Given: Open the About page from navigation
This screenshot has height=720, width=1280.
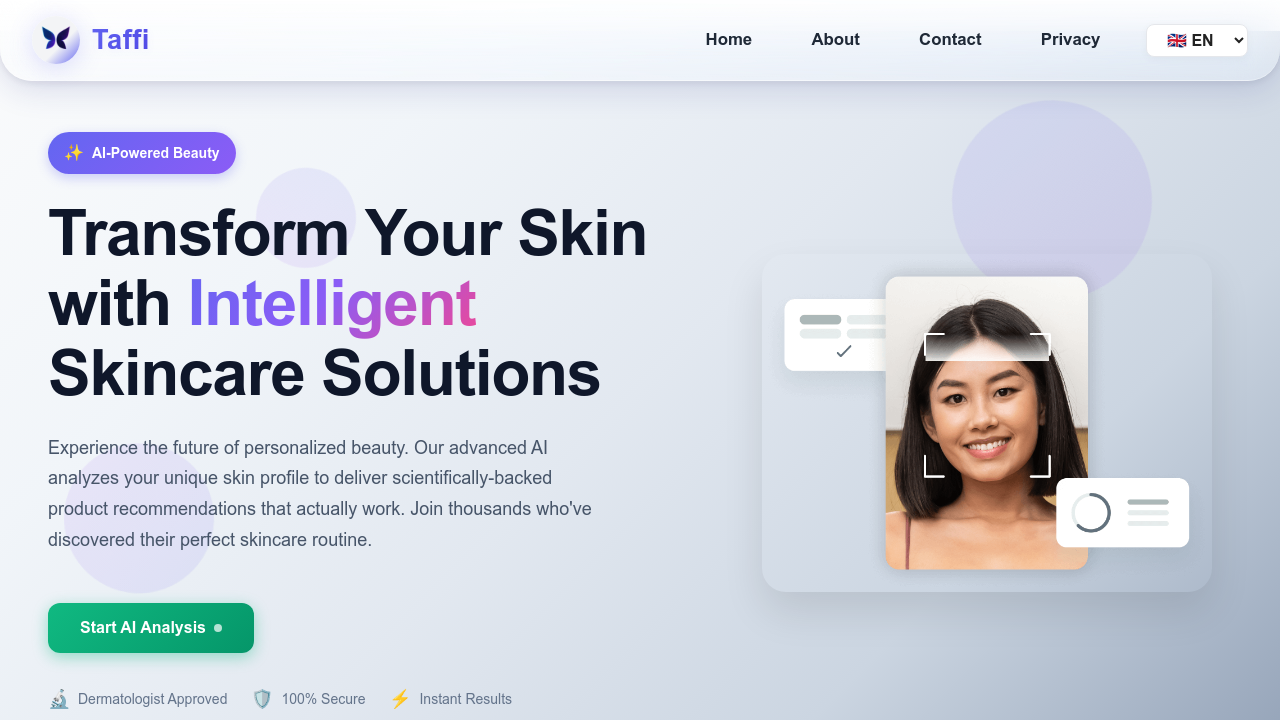Looking at the screenshot, I should click(x=835, y=40).
